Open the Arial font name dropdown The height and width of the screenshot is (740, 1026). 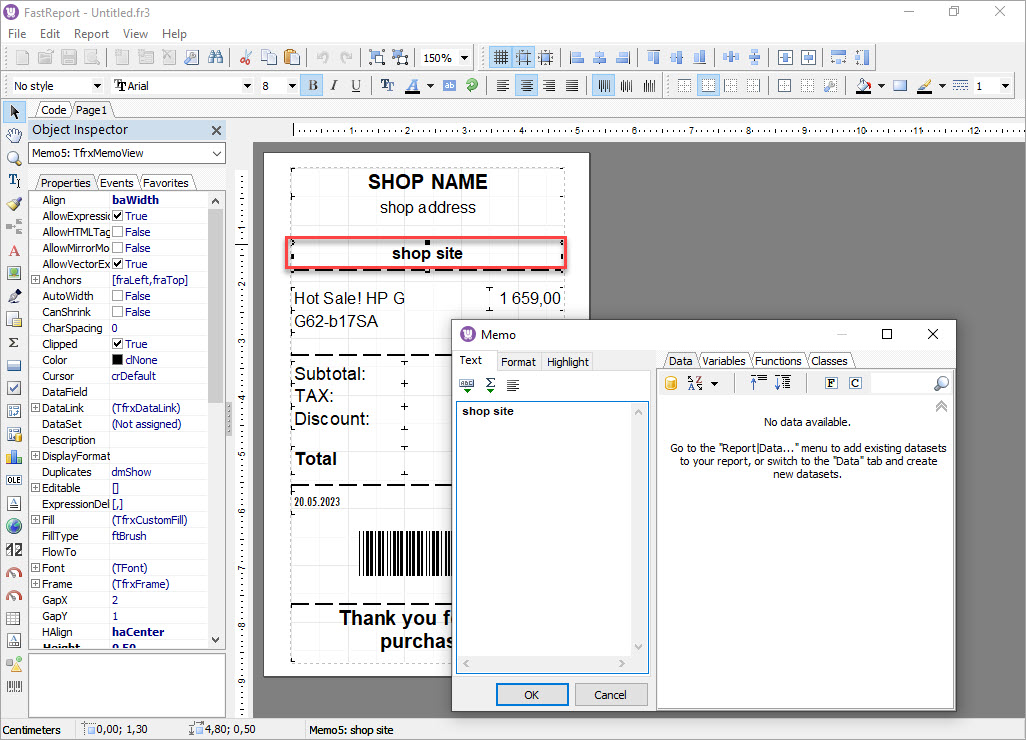coord(247,86)
